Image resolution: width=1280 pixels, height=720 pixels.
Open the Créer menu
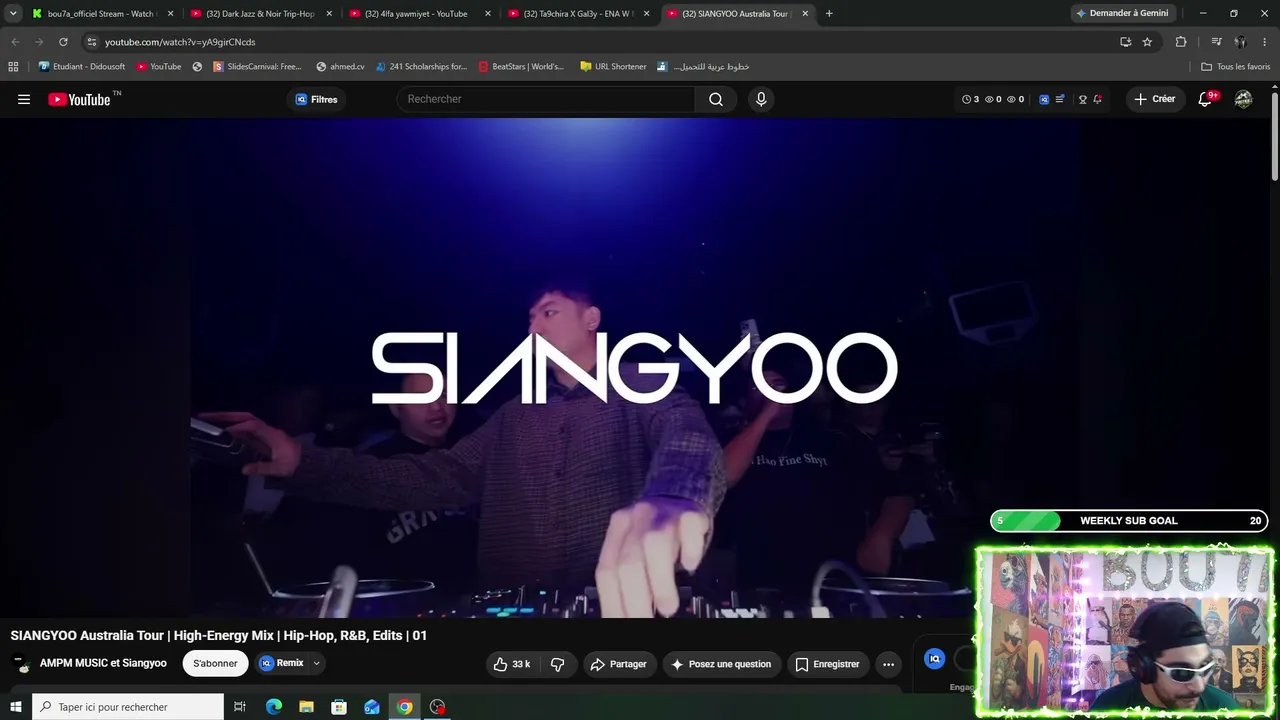point(1155,99)
